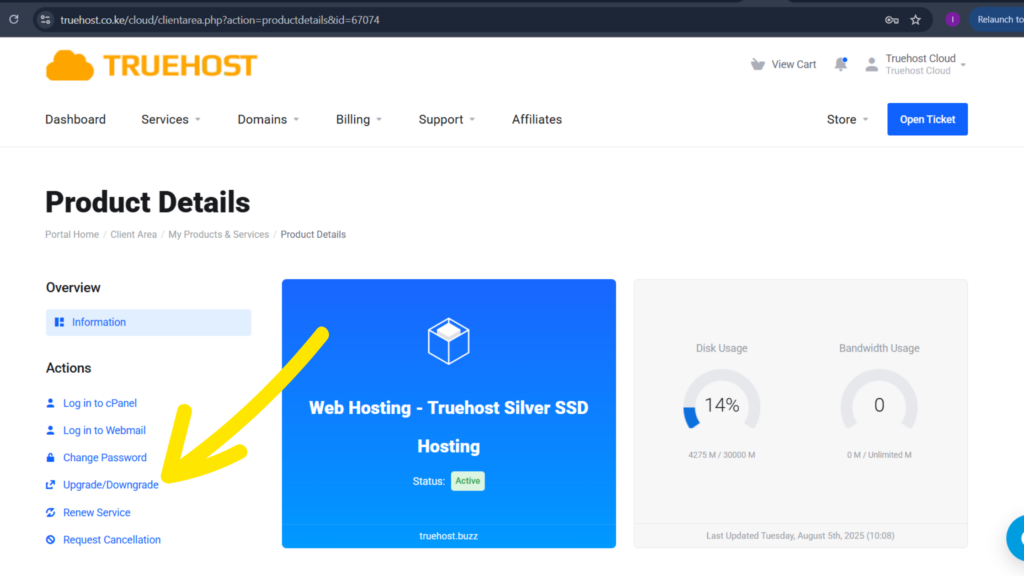This screenshot has width=1024, height=576.
Task: Click the 0 M / Unlimited M text
Action: click(879, 455)
